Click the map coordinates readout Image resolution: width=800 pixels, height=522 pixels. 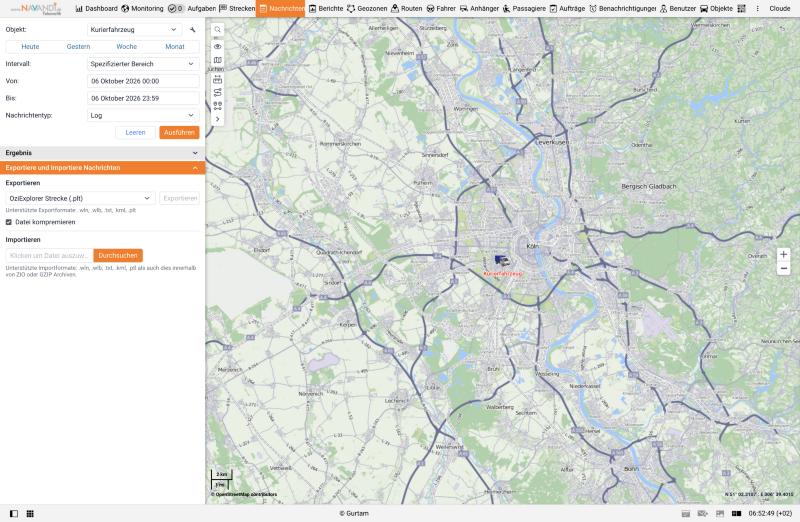(x=759, y=494)
